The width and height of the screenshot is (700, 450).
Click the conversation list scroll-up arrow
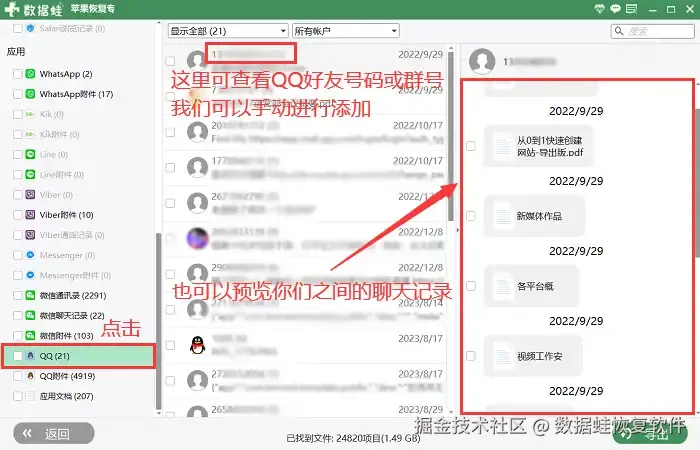click(x=450, y=48)
